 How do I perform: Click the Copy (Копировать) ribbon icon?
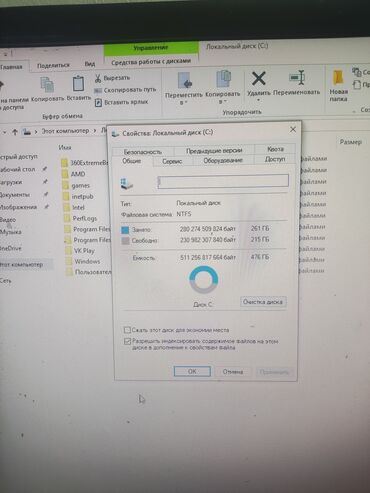pyautogui.click(x=47, y=85)
